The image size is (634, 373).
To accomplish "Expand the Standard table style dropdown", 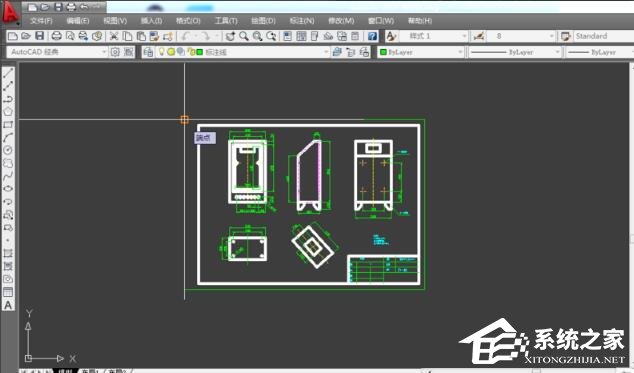I will tap(603, 36).
